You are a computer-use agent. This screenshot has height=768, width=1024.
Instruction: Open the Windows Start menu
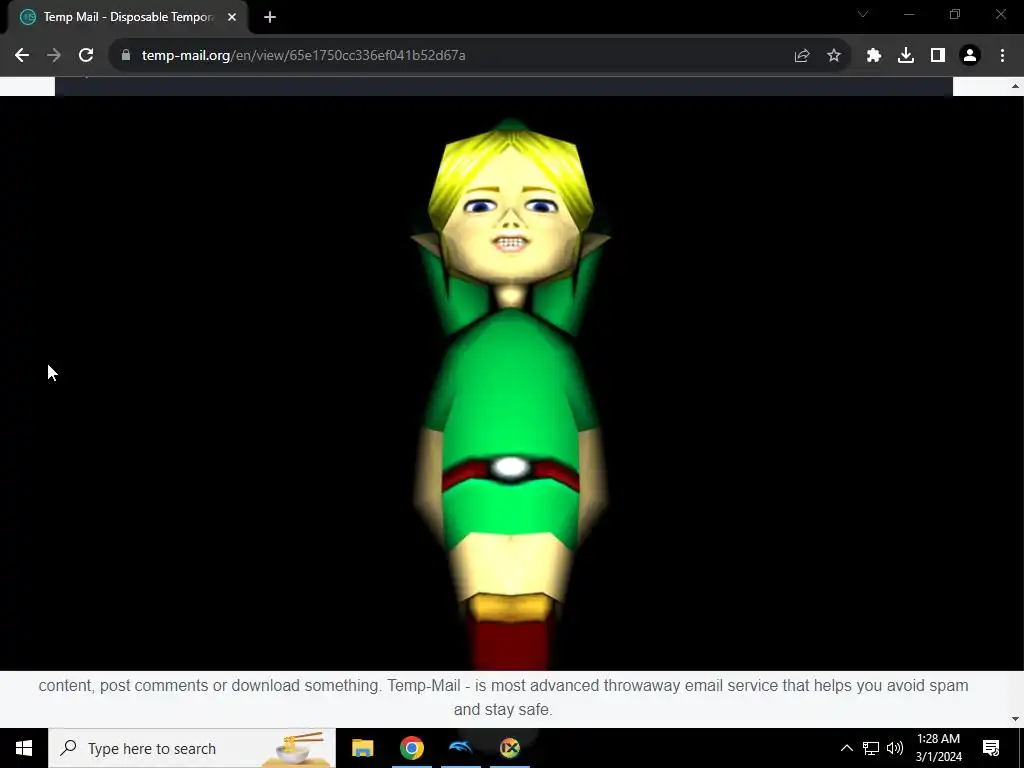pos(24,748)
